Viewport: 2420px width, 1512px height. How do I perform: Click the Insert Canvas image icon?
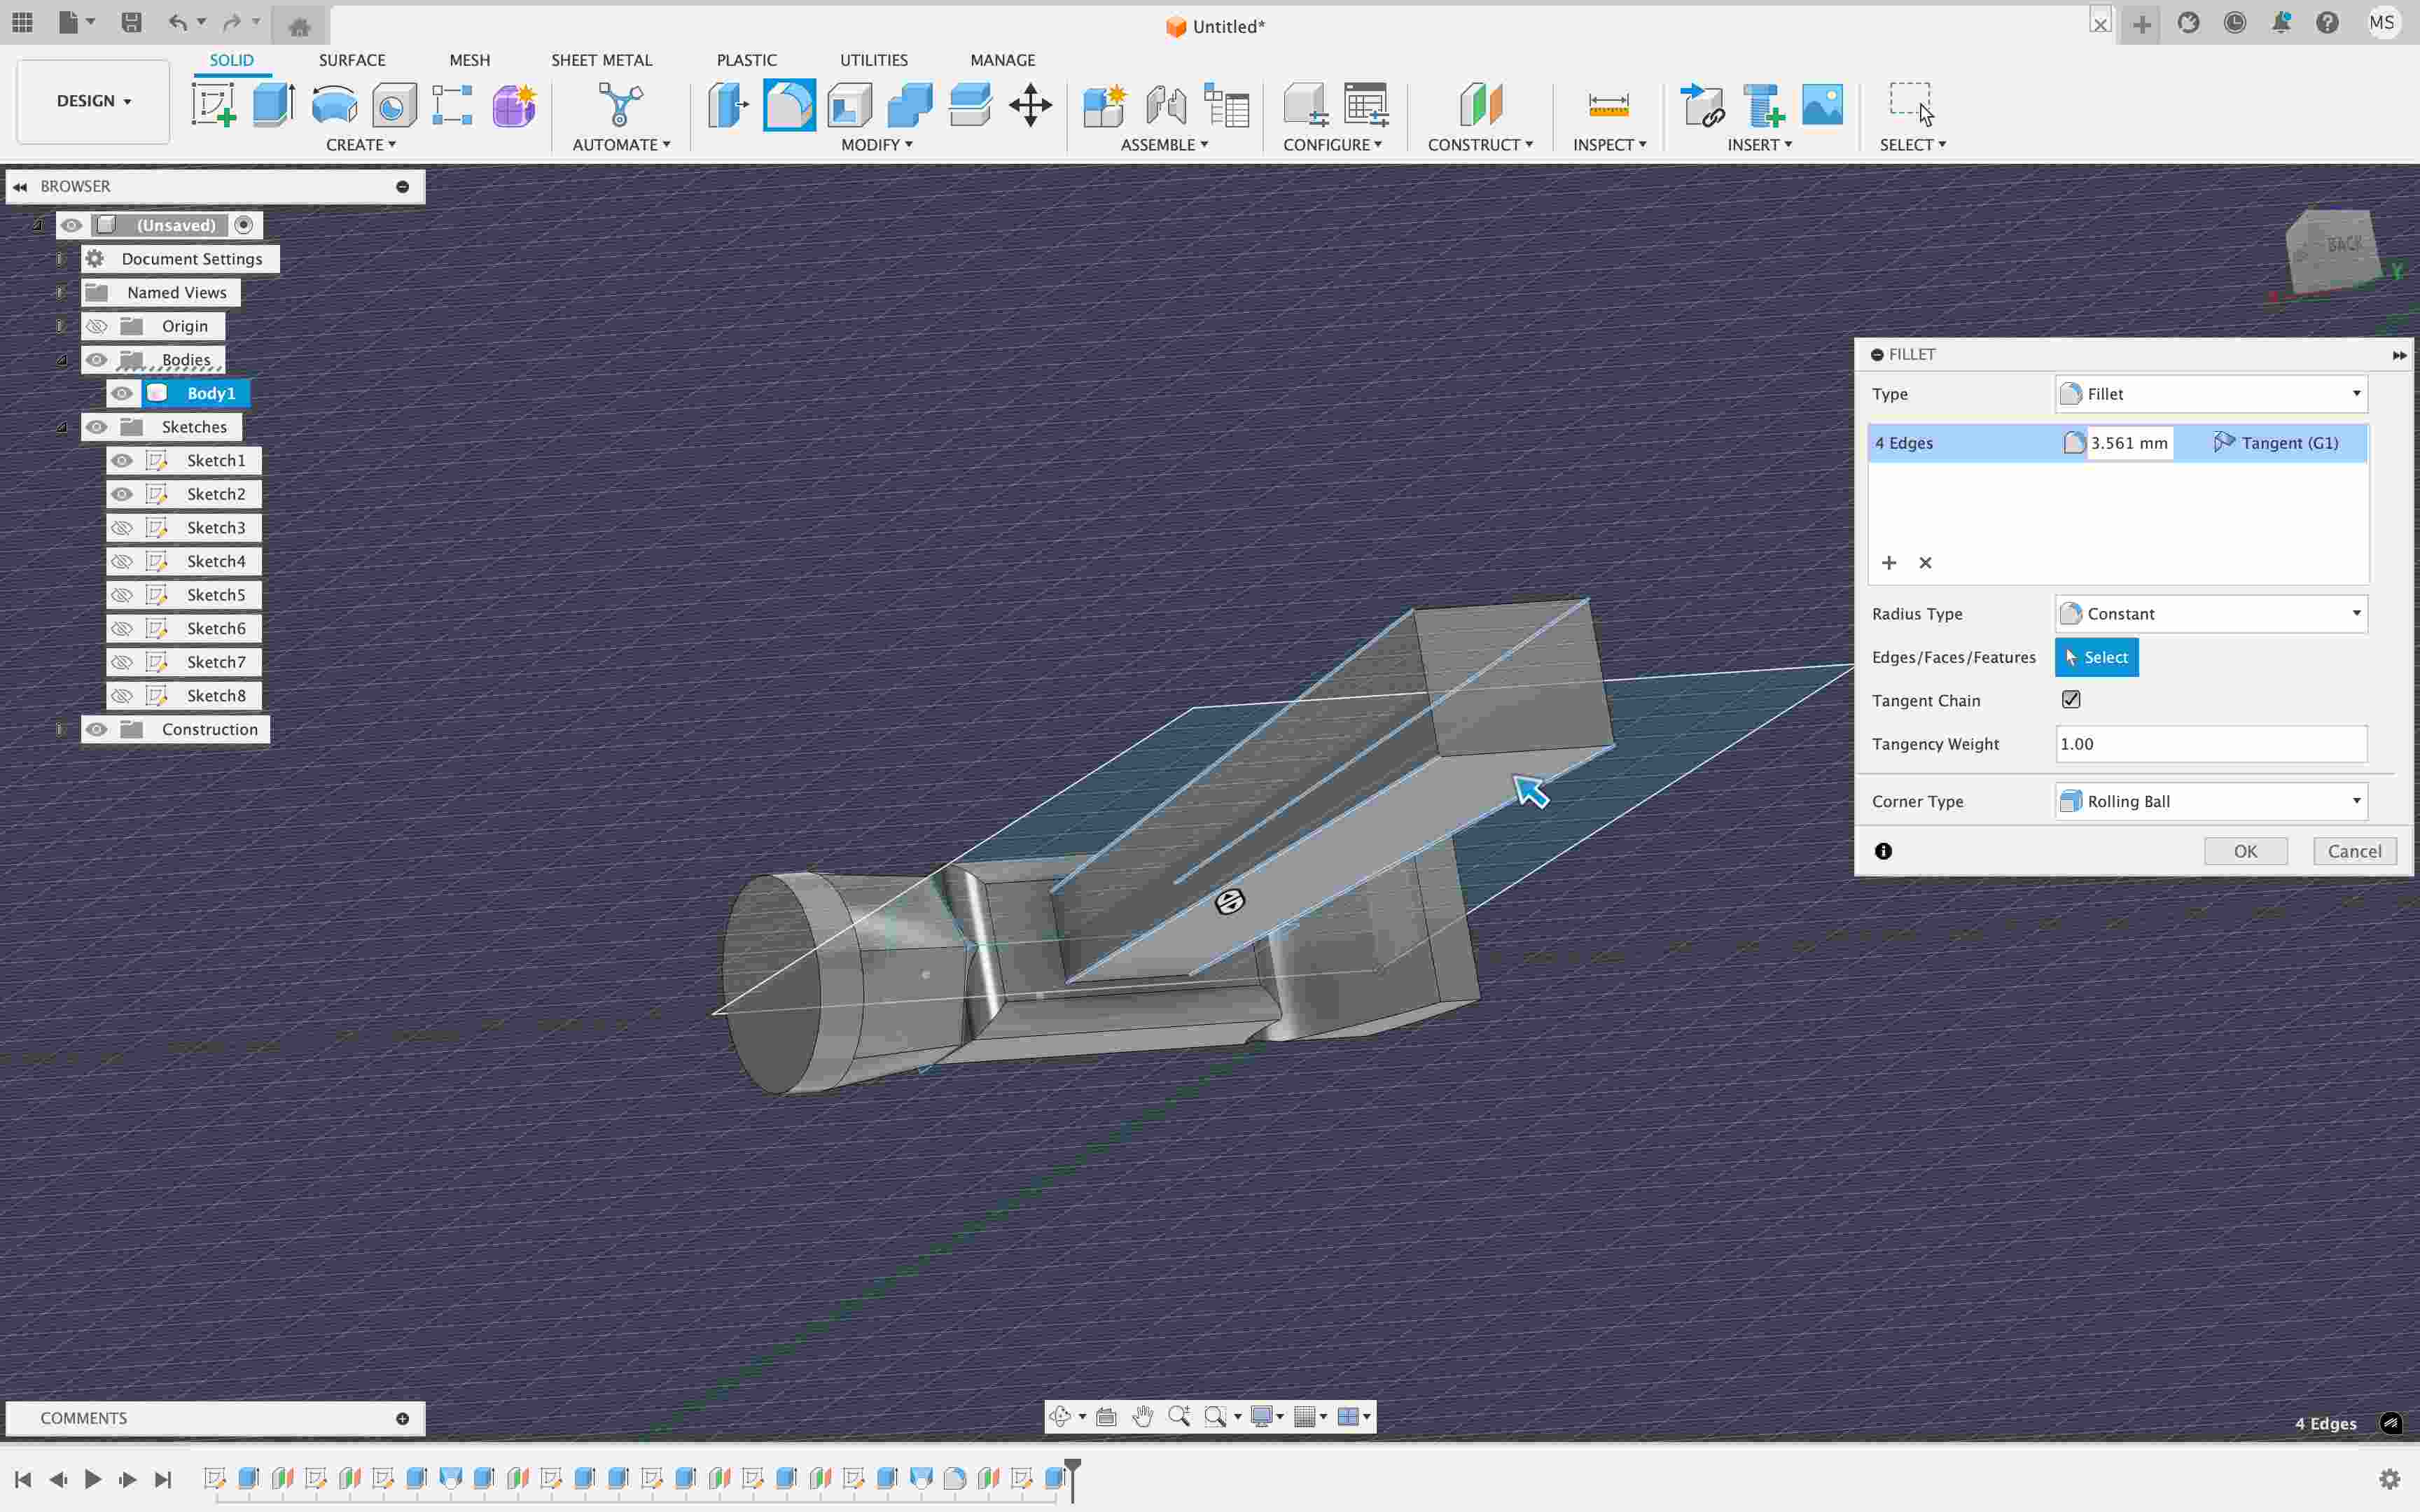click(x=1822, y=105)
